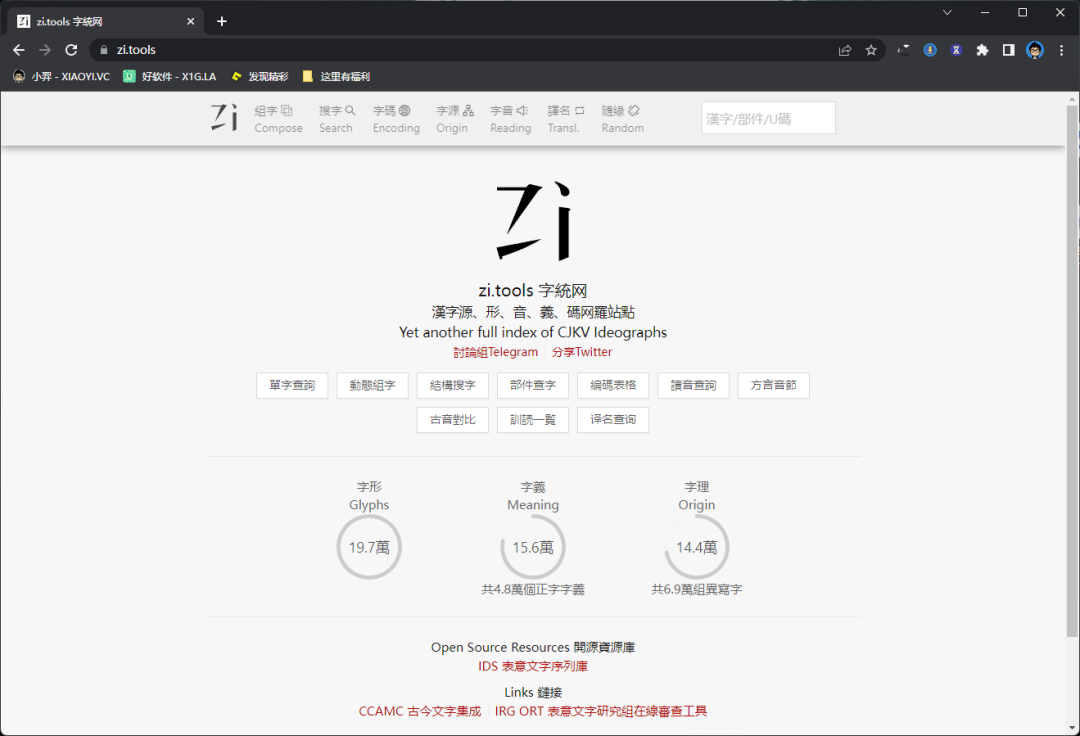Viewport: 1080px width, 736px height.
Task: Open the 好软件 - X1G.LA bookmark
Action: tap(169, 76)
